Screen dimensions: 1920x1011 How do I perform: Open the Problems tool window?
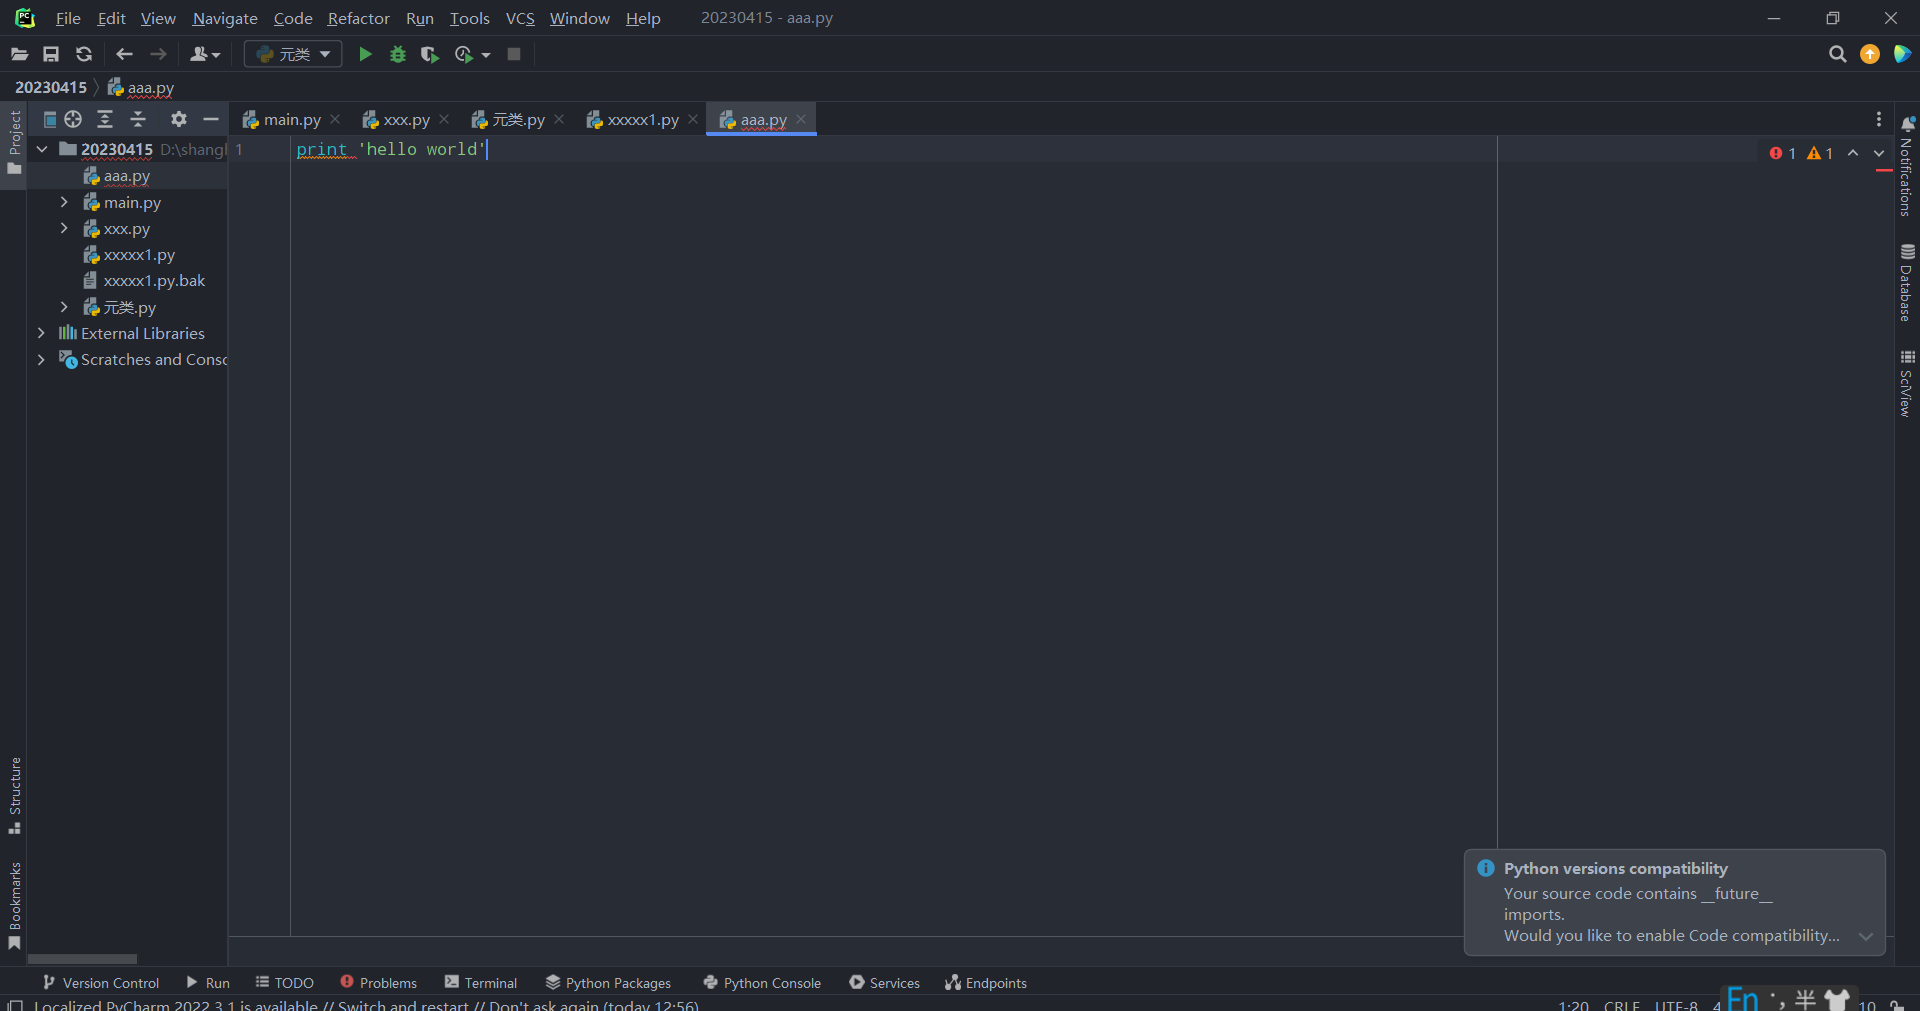click(x=379, y=983)
